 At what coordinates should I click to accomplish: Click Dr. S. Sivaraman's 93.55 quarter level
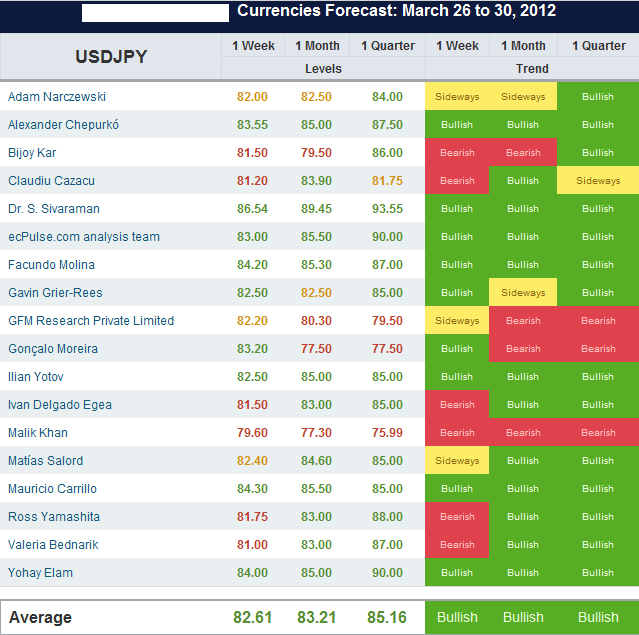click(387, 209)
